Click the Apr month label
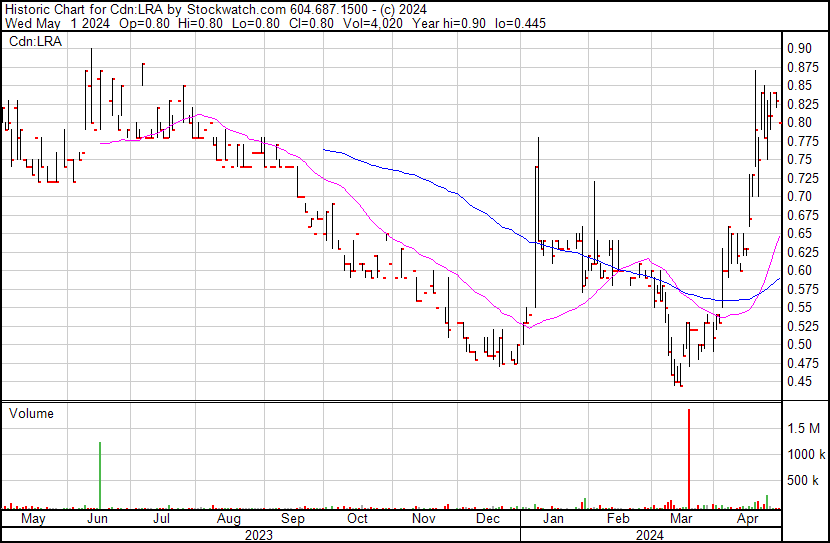 747,519
